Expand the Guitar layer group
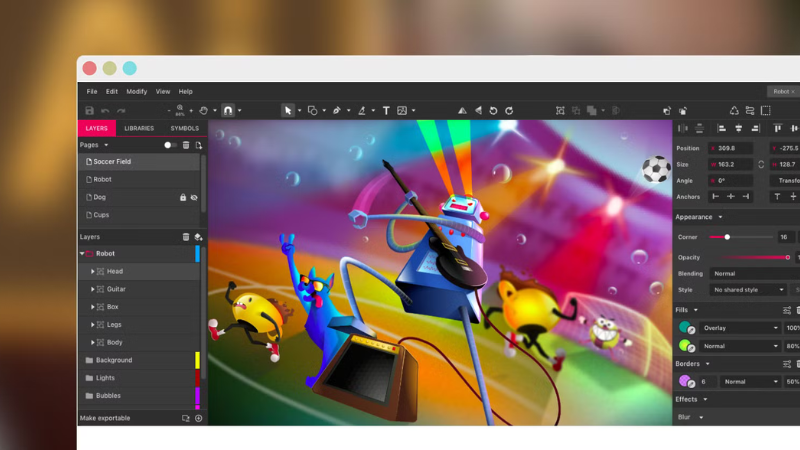The height and width of the screenshot is (450, 800). (x=93, y=289)
